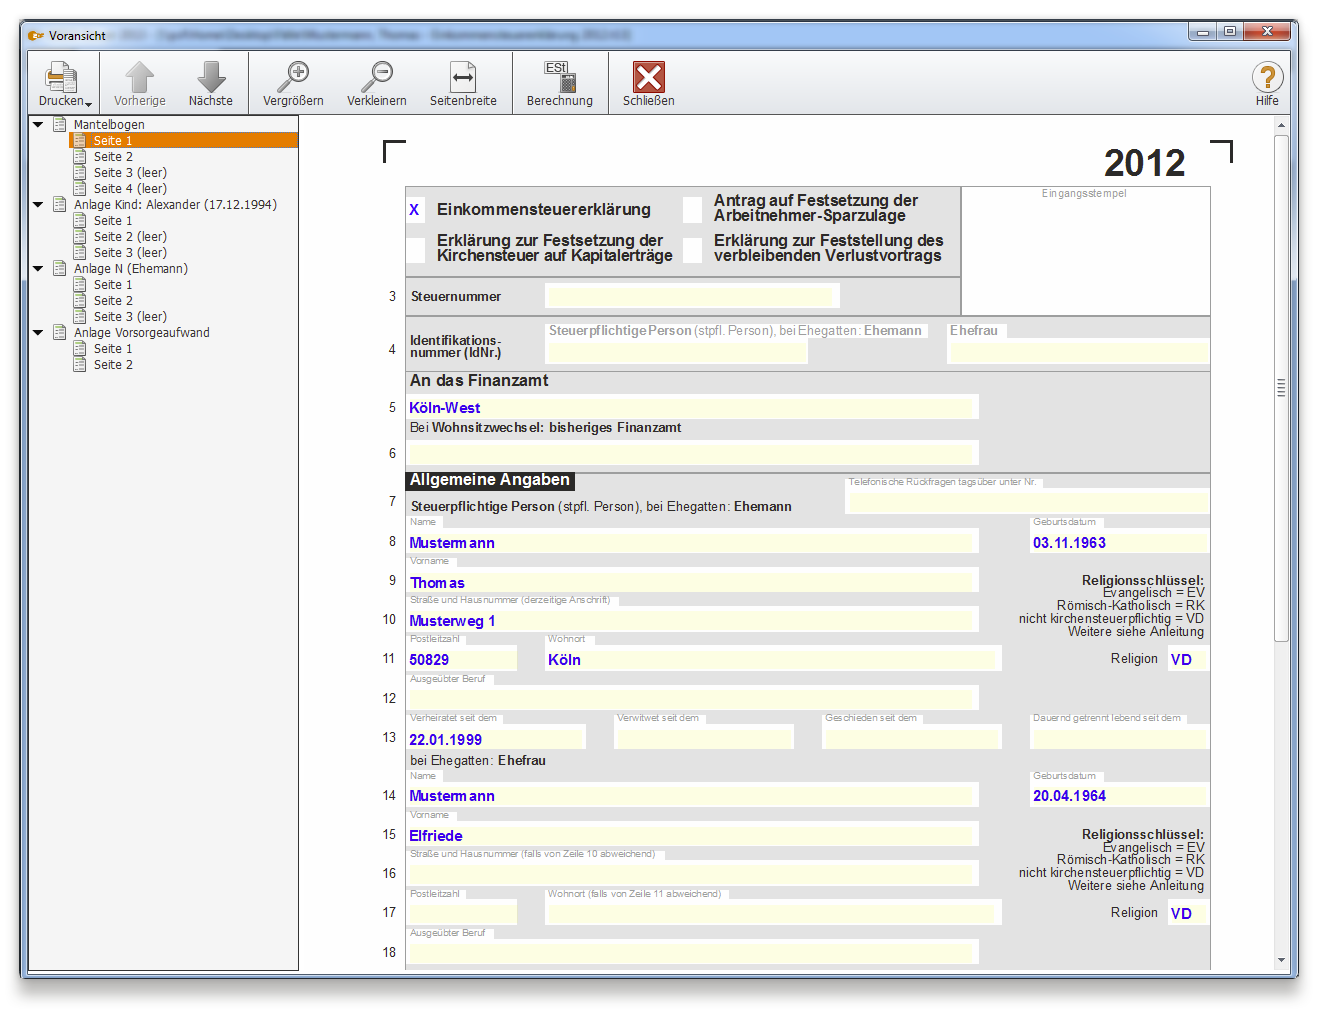Image resolution: width=1318 pixels, height=1023 pixels.
Task: Fit page with Seitenbreite icon
Action: (x=463, y=78)
